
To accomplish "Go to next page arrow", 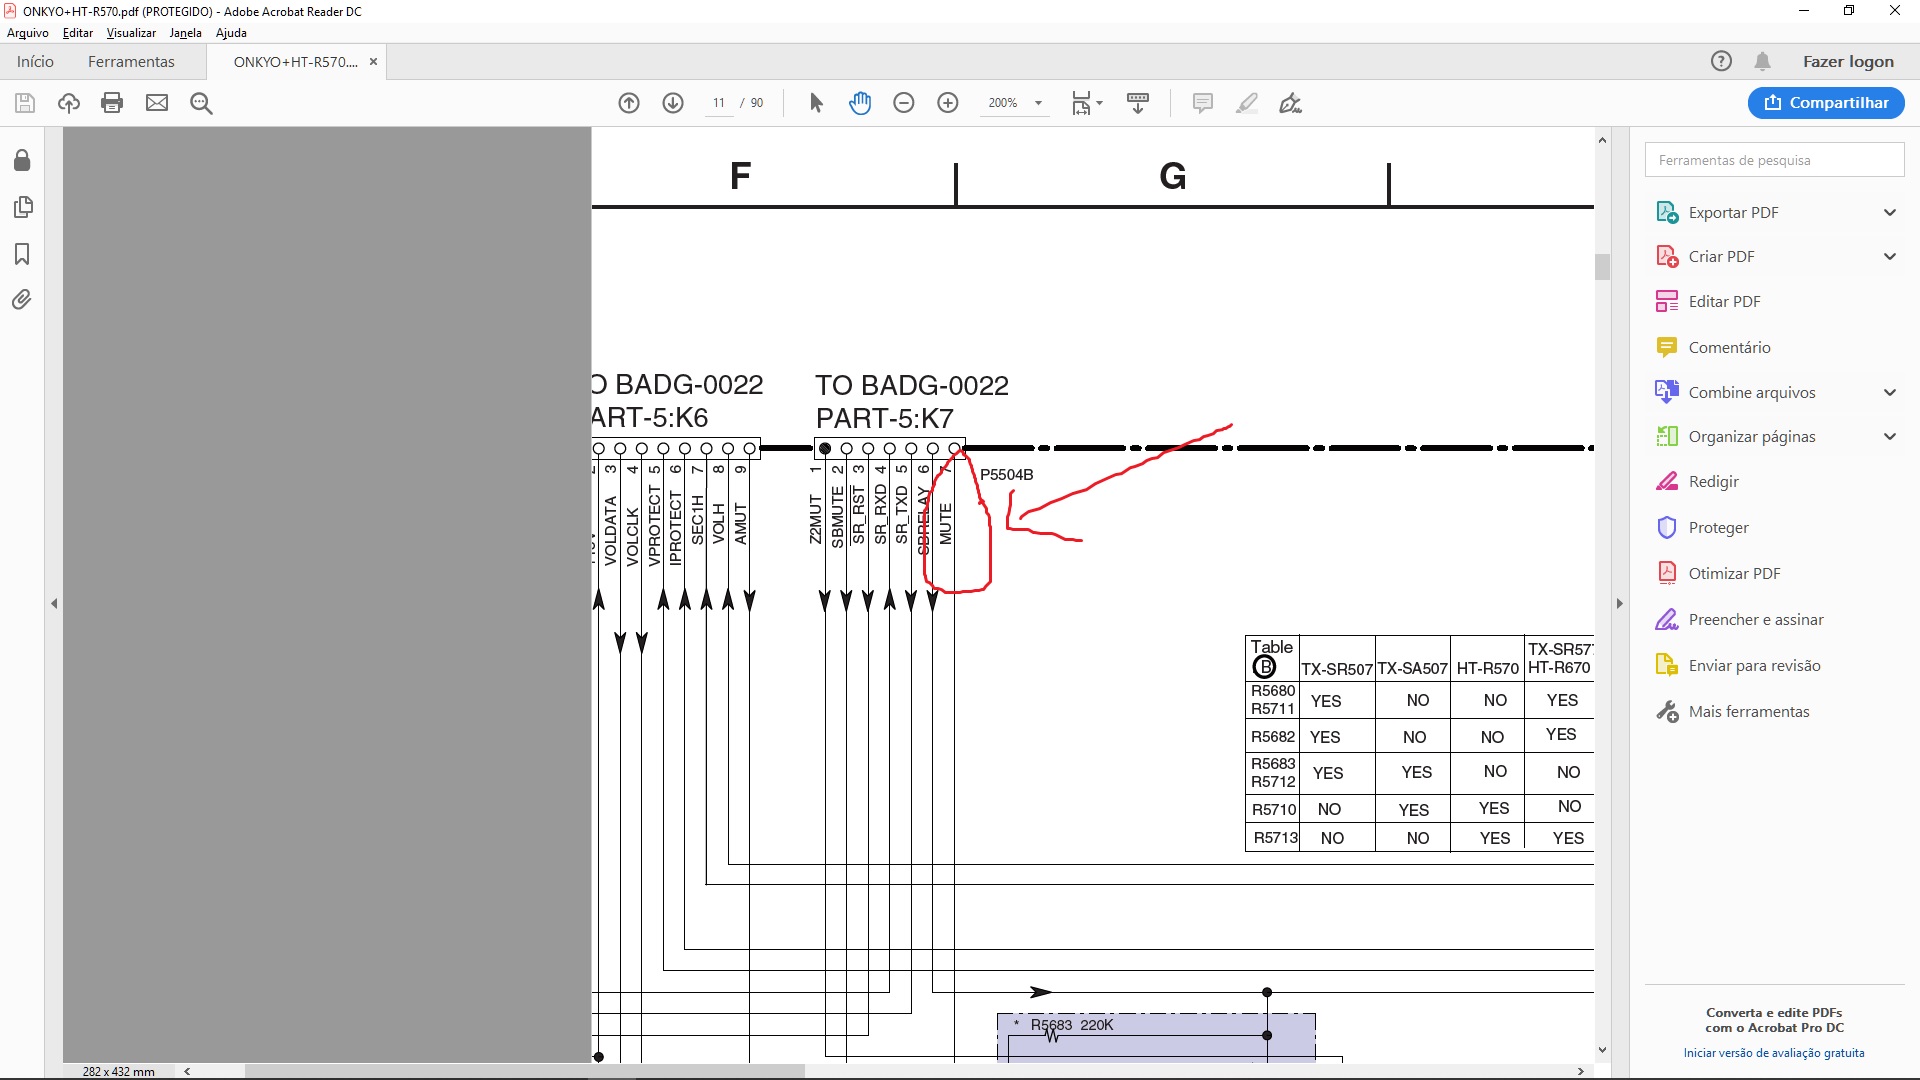I will [x=673, y=103].
